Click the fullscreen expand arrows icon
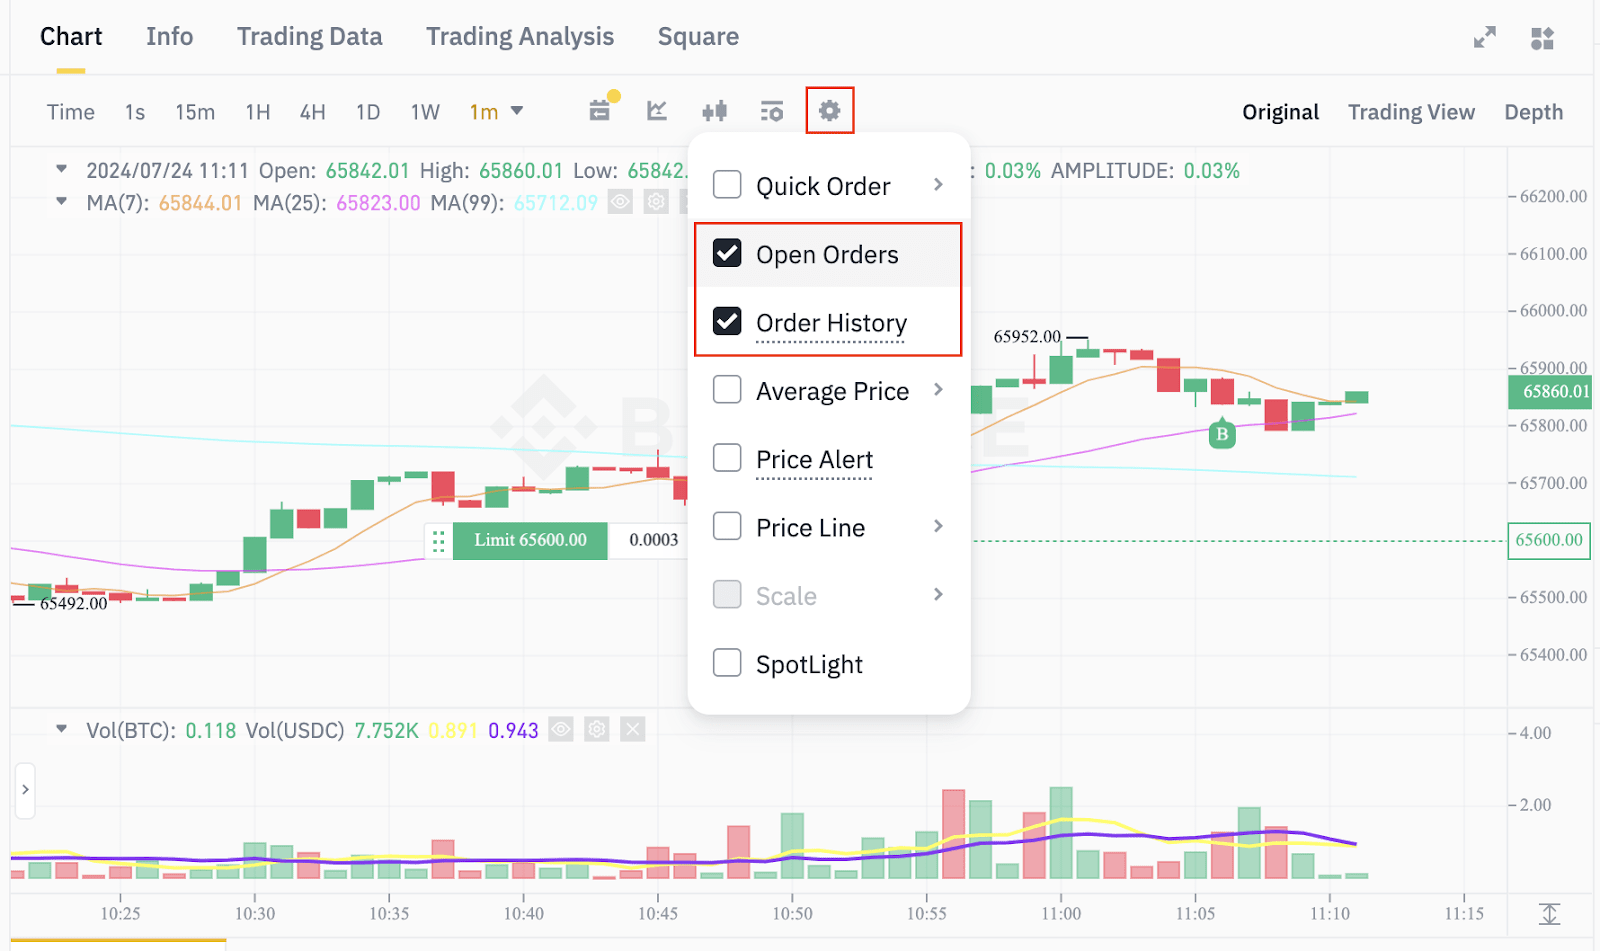The image size is (1600, 951). point(1484,38)
